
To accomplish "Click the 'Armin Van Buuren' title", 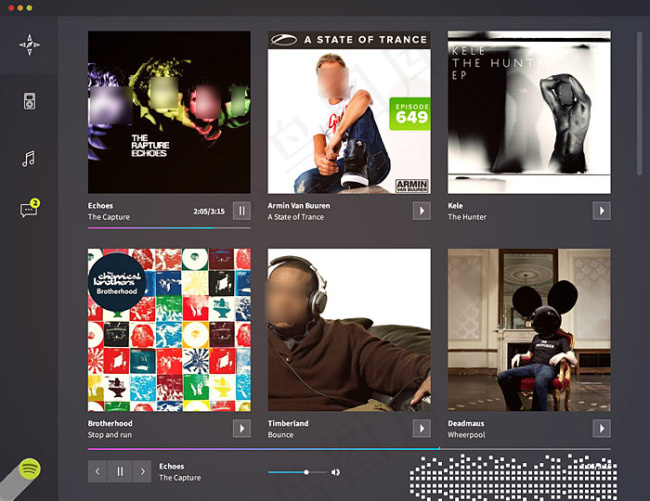I will pyautogui.click(x=299, y=206).
